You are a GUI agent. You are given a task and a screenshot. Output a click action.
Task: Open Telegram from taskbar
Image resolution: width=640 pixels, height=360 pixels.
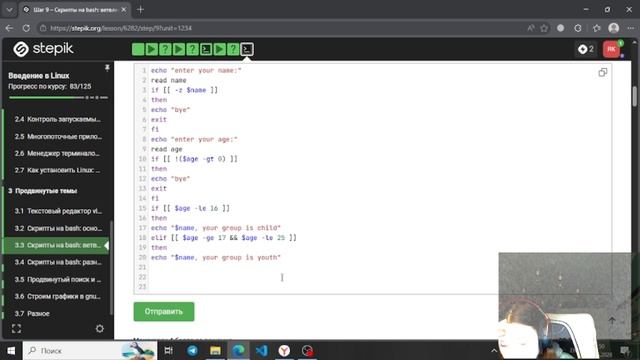[x=192, y=351]
